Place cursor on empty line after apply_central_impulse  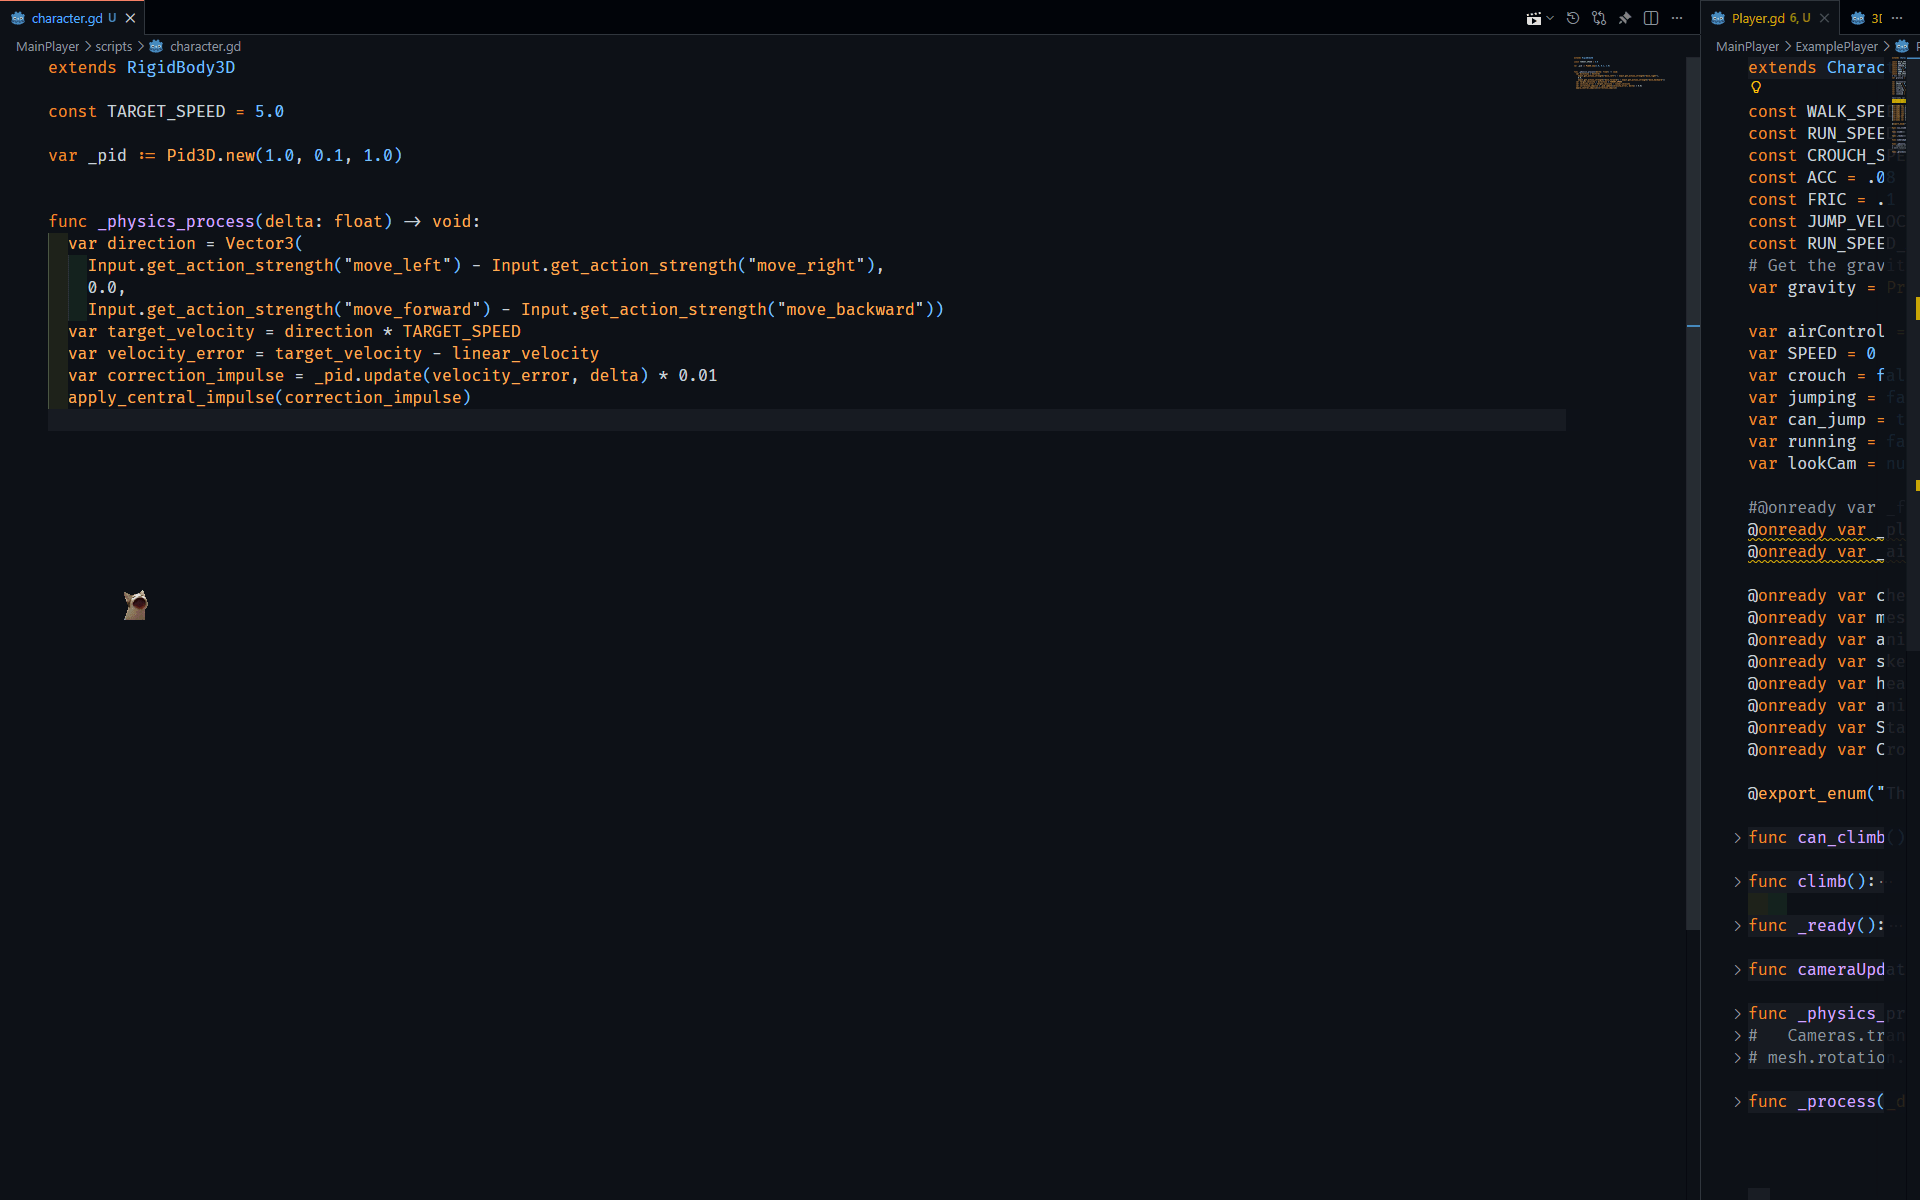(x=806, y=420)
